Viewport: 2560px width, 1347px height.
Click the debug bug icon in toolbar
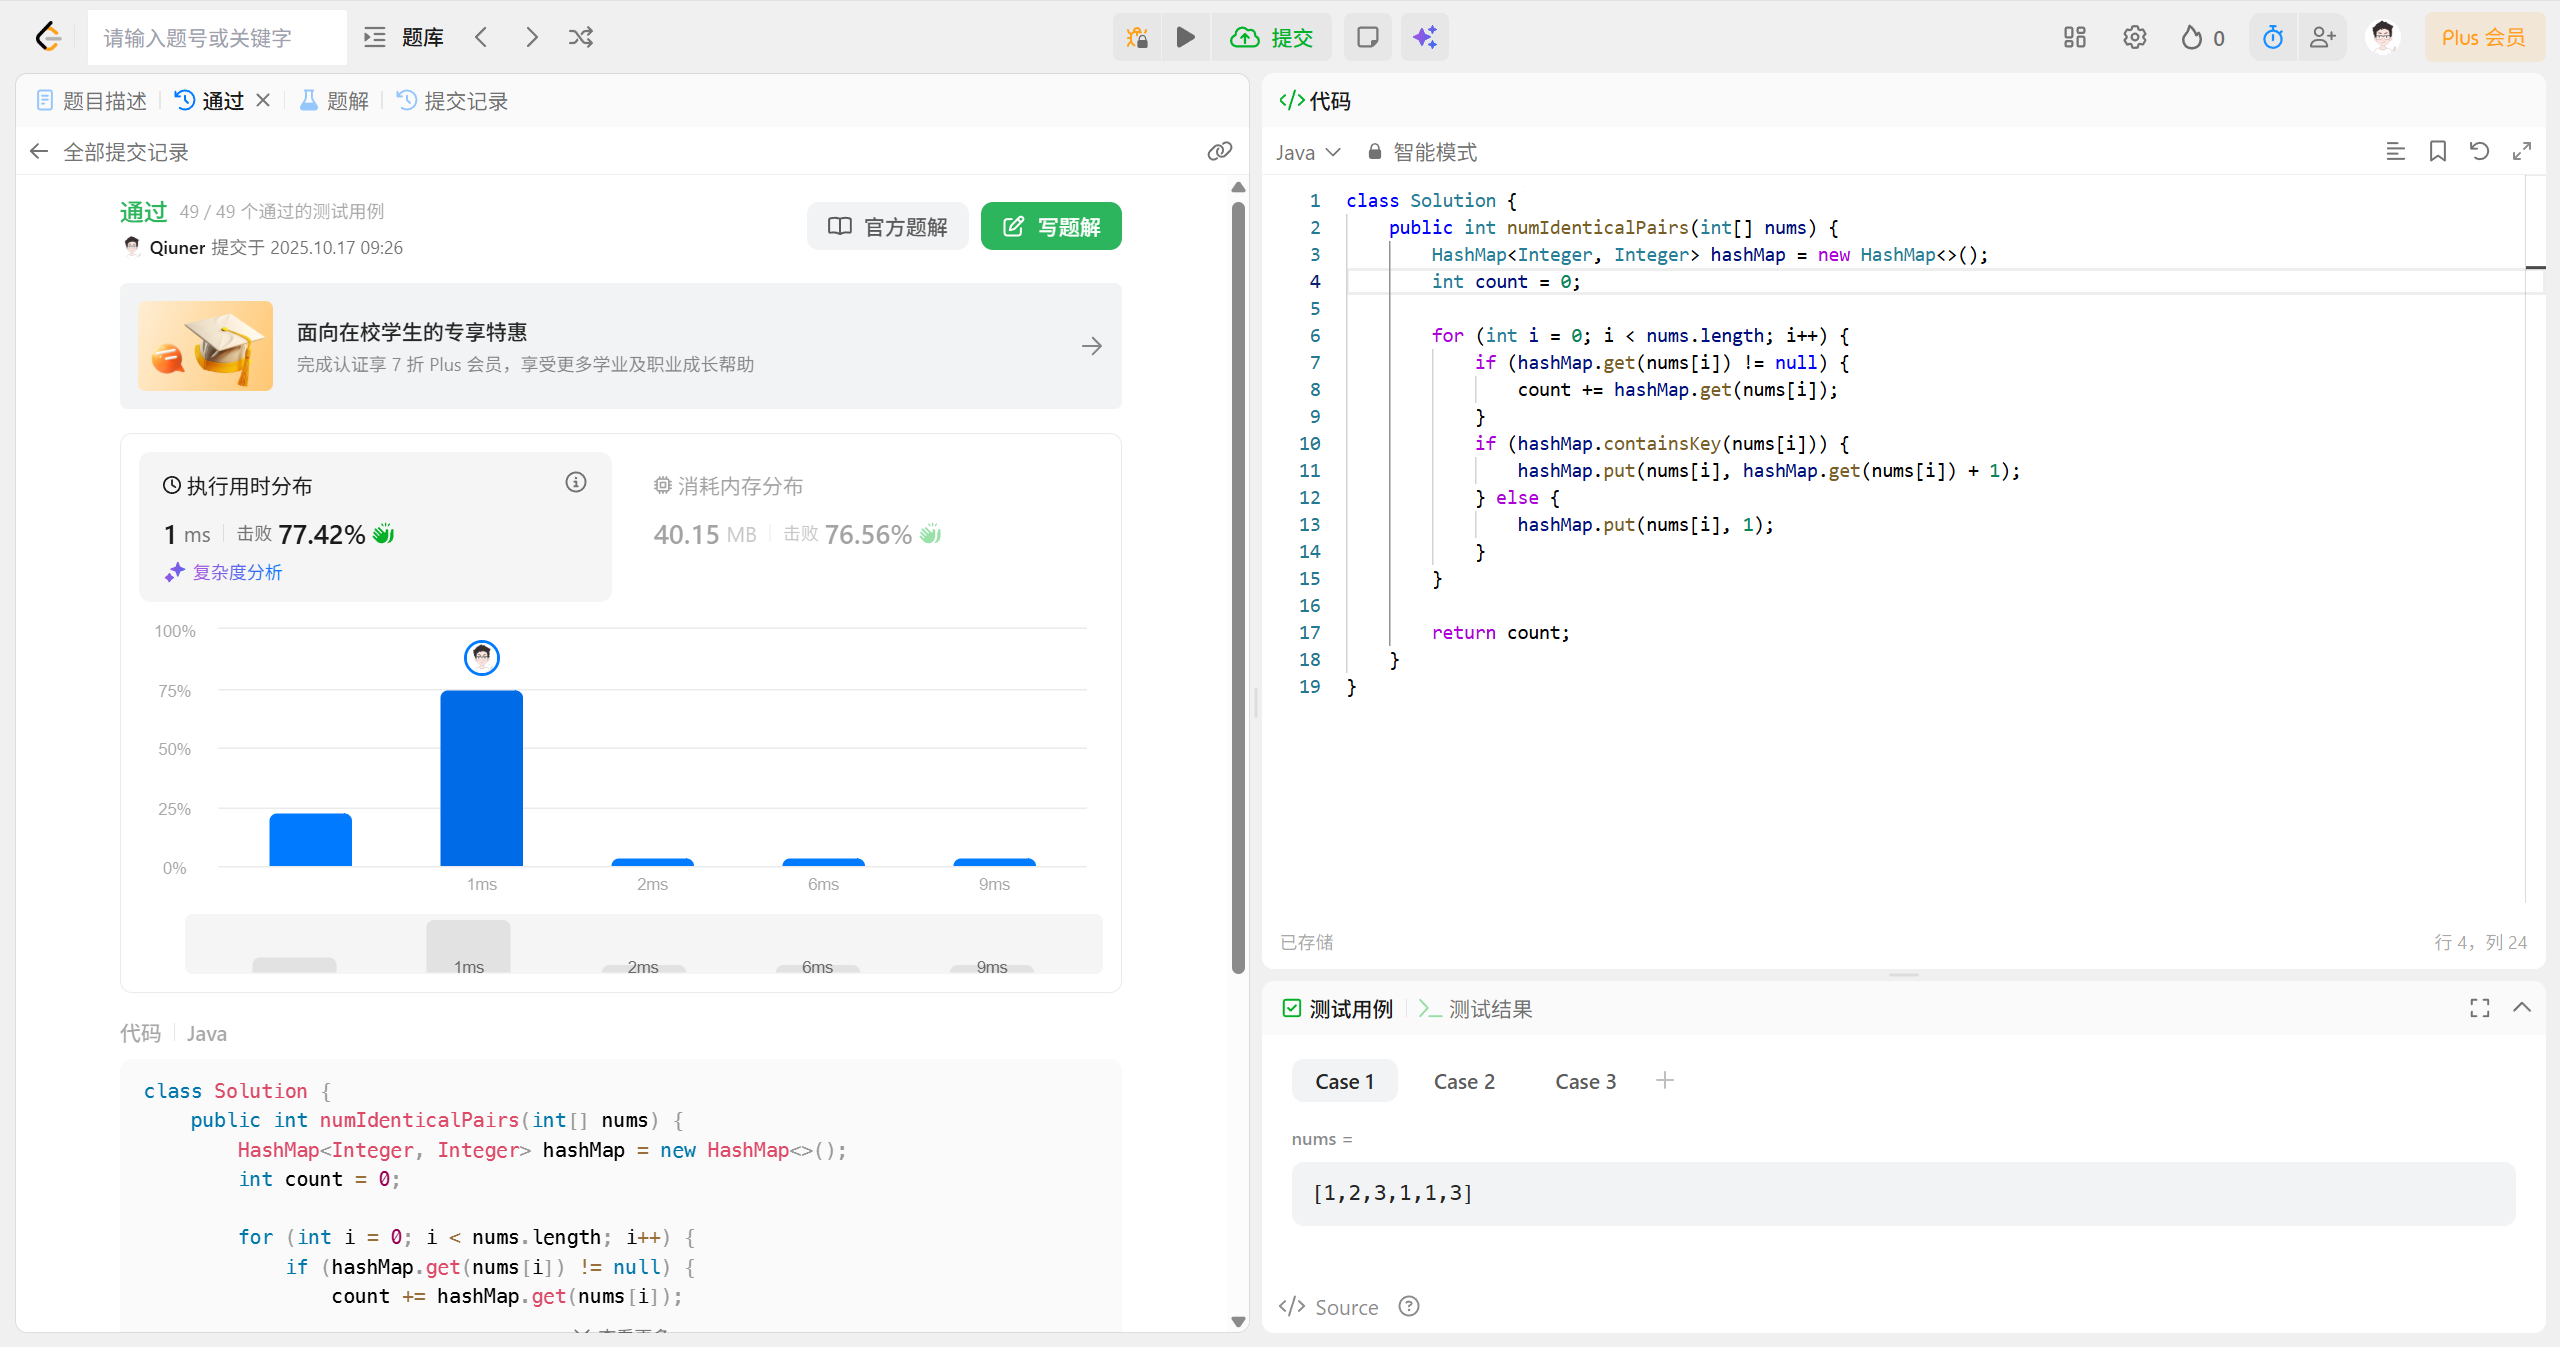coord(1137,38)
